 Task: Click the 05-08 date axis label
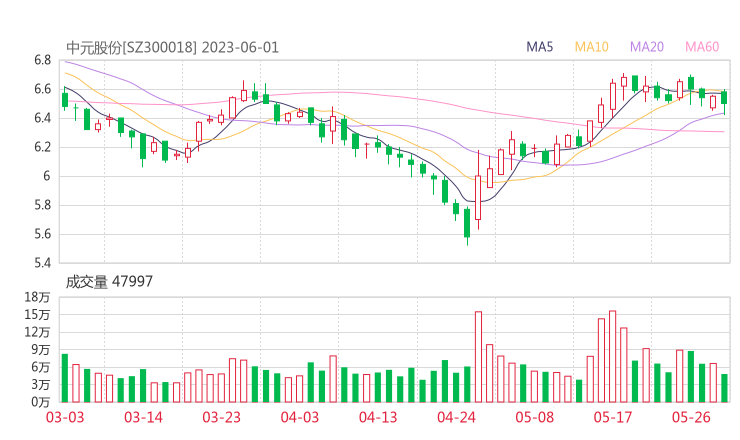click(534, 417)
